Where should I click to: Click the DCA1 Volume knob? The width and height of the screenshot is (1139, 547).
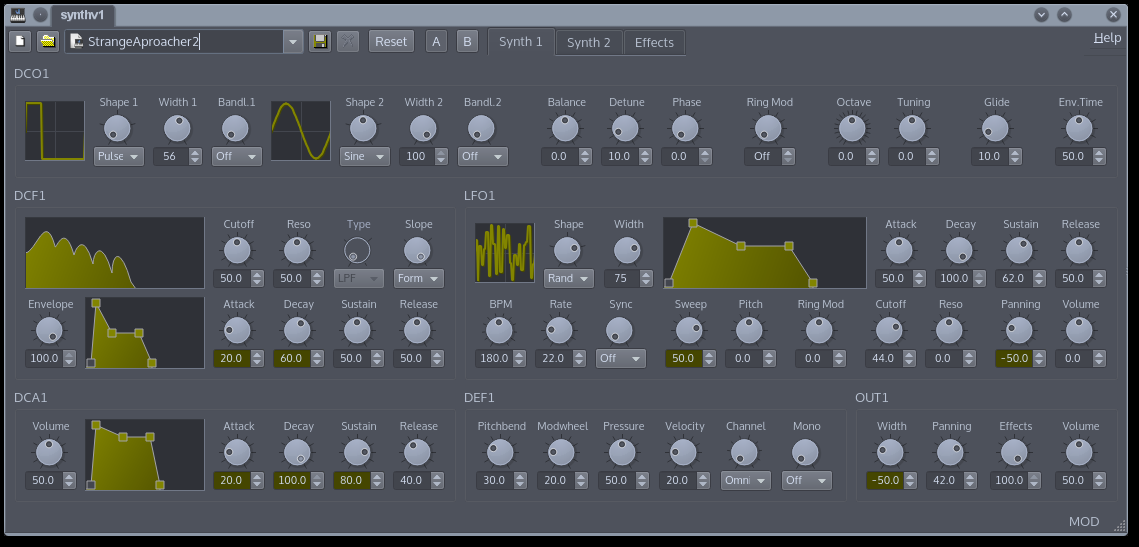50,453
